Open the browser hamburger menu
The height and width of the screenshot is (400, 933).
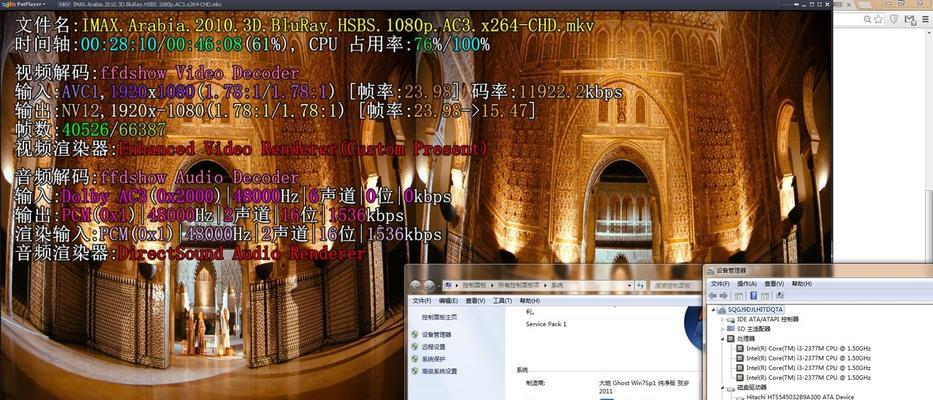coord(925,20)
